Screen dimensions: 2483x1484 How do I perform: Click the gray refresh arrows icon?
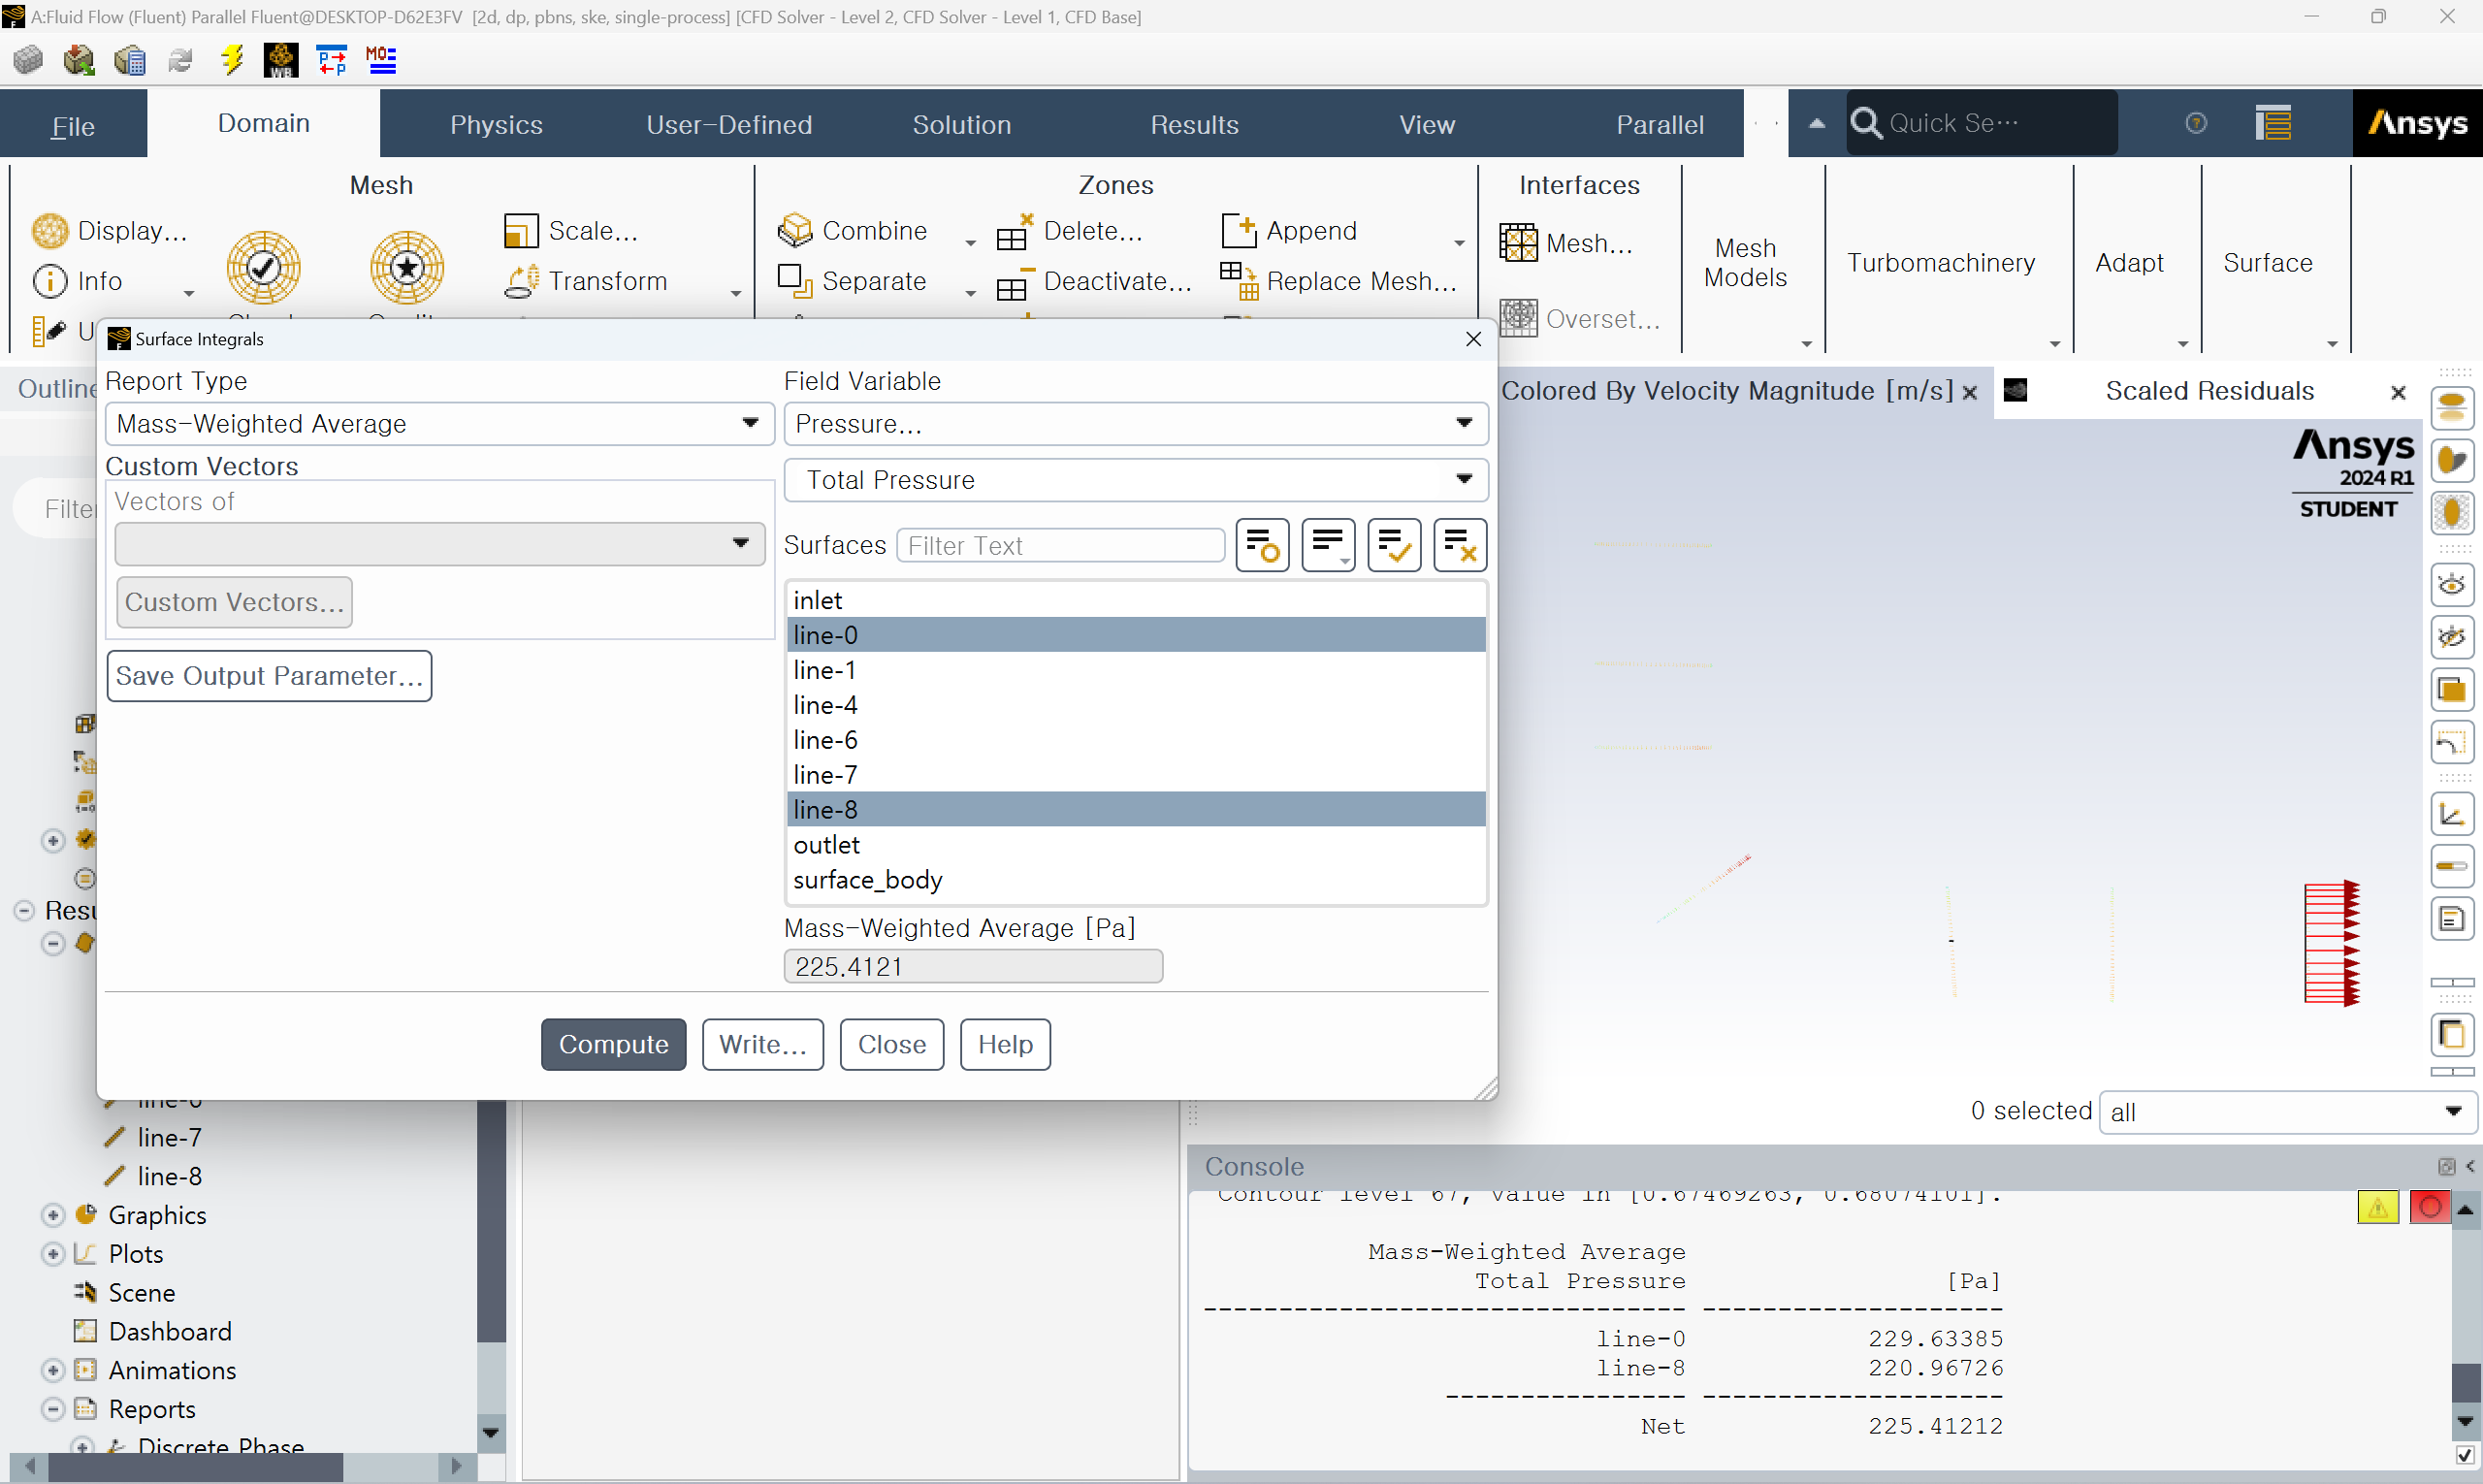pos(181,60)
